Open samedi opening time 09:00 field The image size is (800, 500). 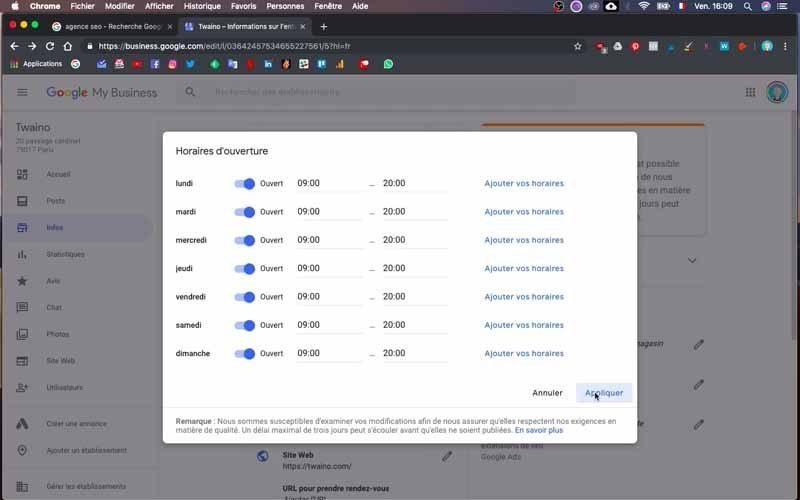pos(330,325)
